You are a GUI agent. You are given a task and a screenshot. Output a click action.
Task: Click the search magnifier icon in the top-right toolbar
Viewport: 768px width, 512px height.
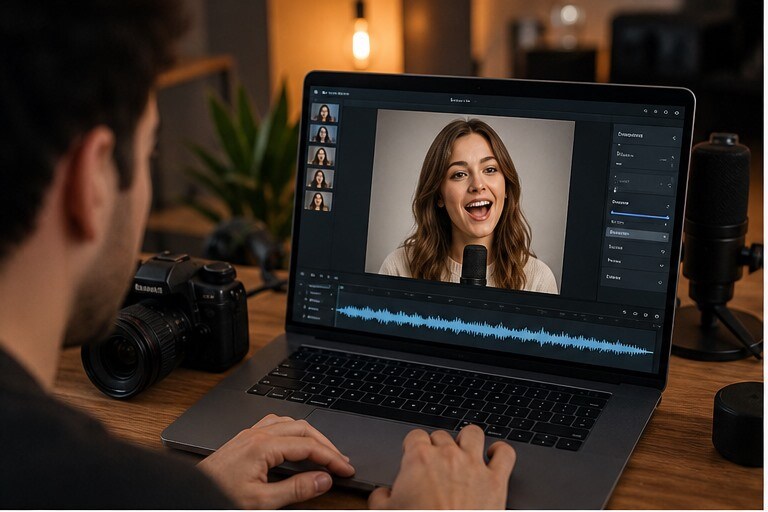coord(646,111)
